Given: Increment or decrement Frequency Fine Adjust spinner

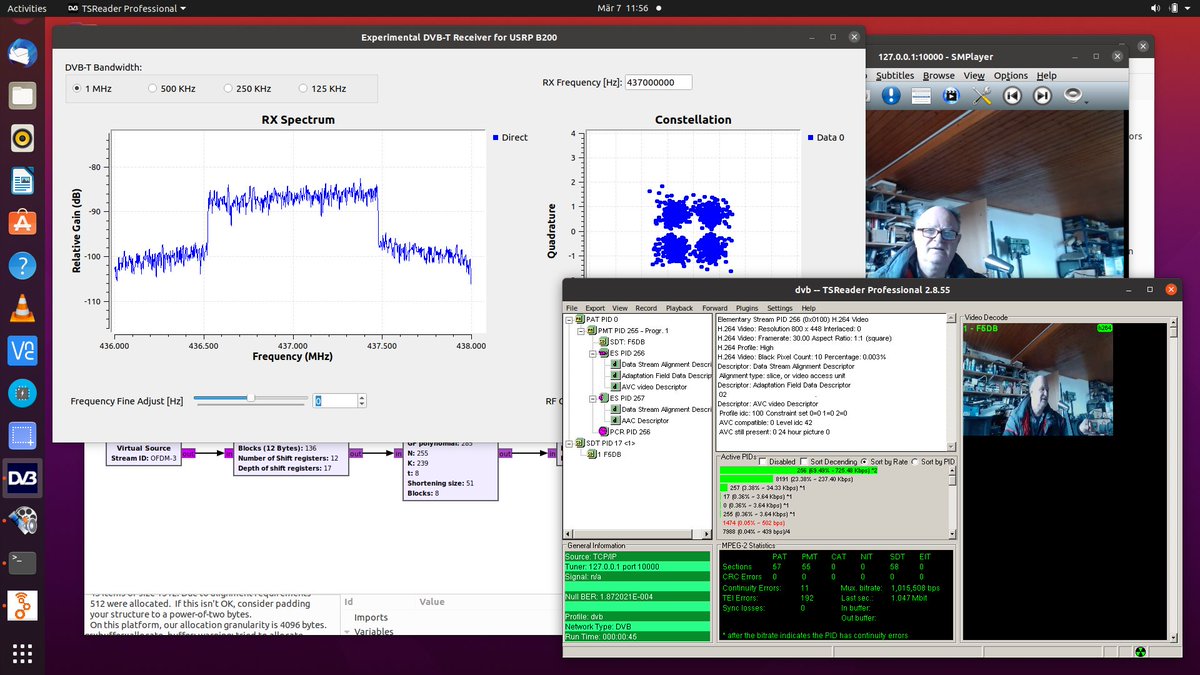Looking at the screenshot, I should (x=362, y=400).
